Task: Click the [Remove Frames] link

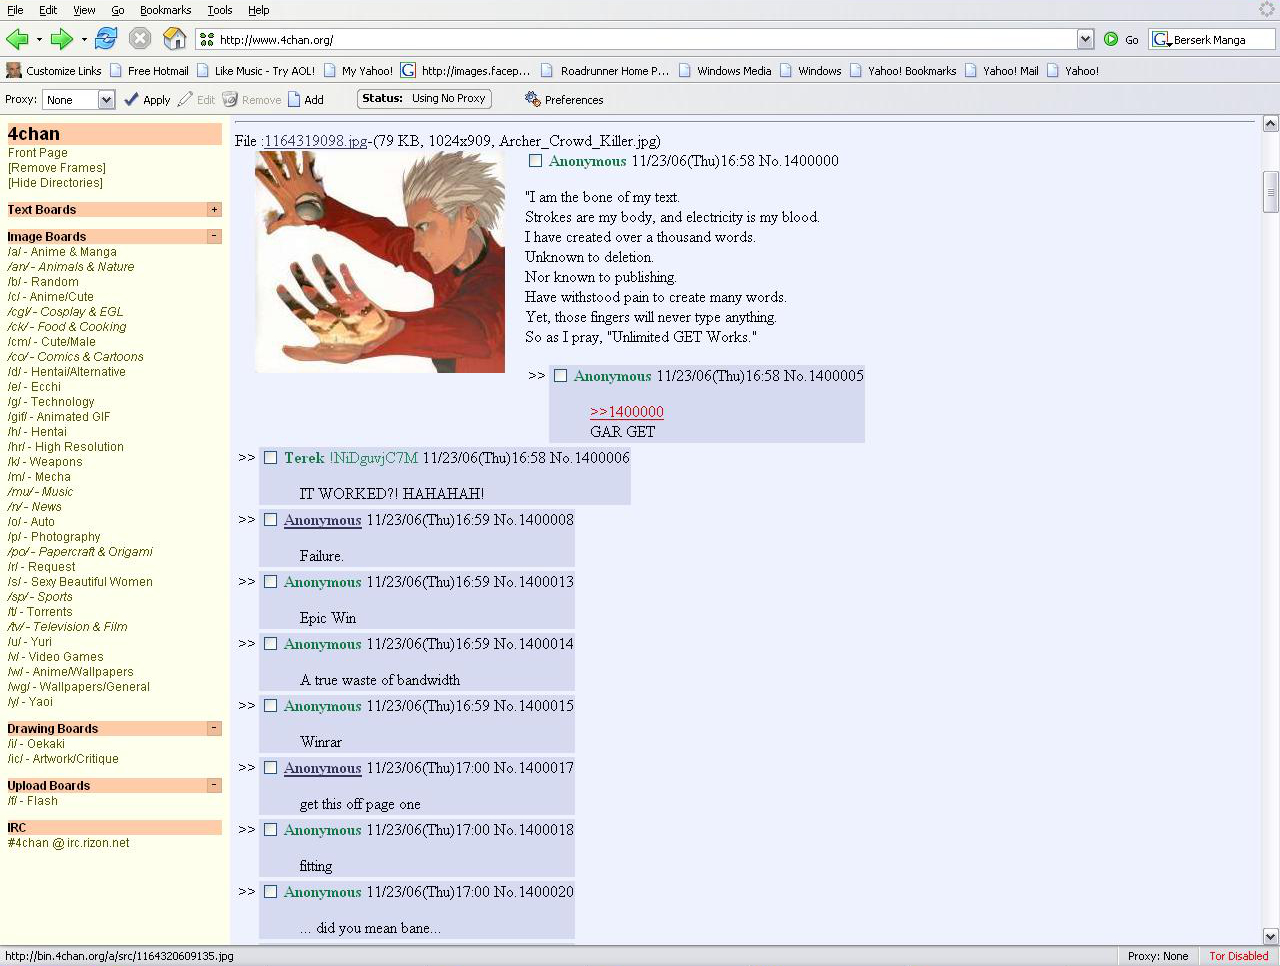Action: [x=57, y=168]
